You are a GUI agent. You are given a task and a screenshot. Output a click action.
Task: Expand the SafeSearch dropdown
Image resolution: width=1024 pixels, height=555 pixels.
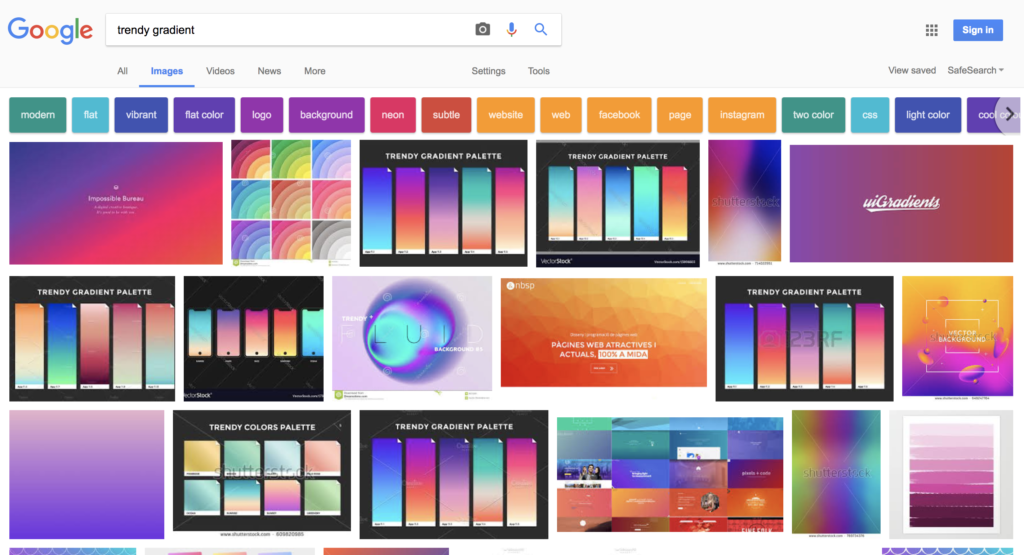[976, 71]
